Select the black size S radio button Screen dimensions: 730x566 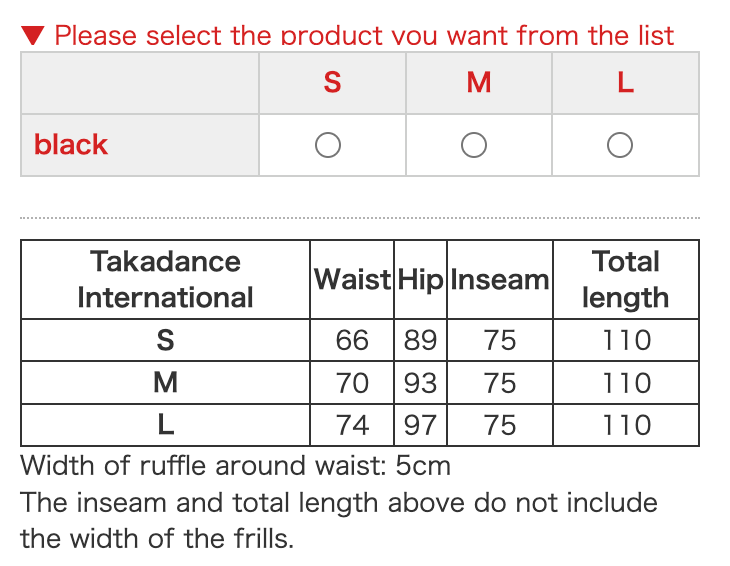pos(328,146)
